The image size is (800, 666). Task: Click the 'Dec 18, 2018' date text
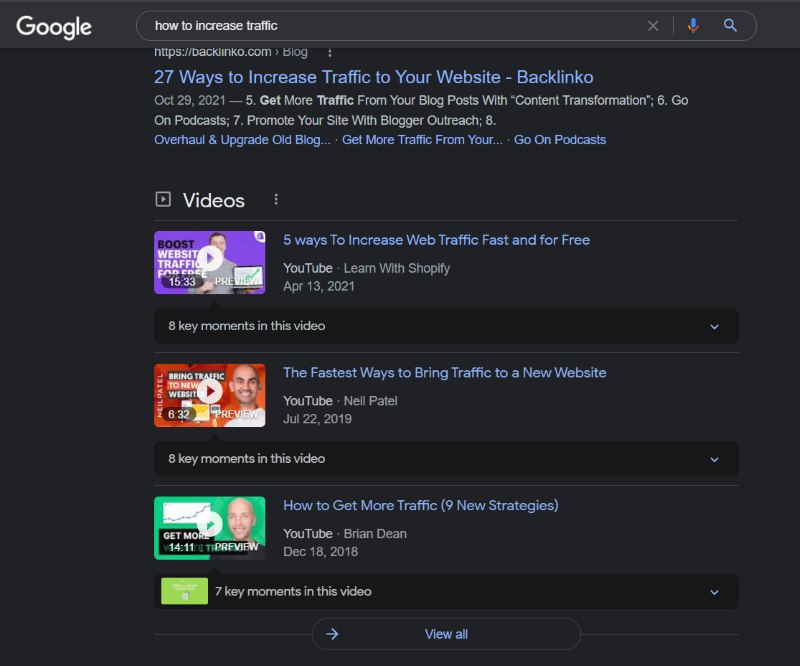[320, 552]
